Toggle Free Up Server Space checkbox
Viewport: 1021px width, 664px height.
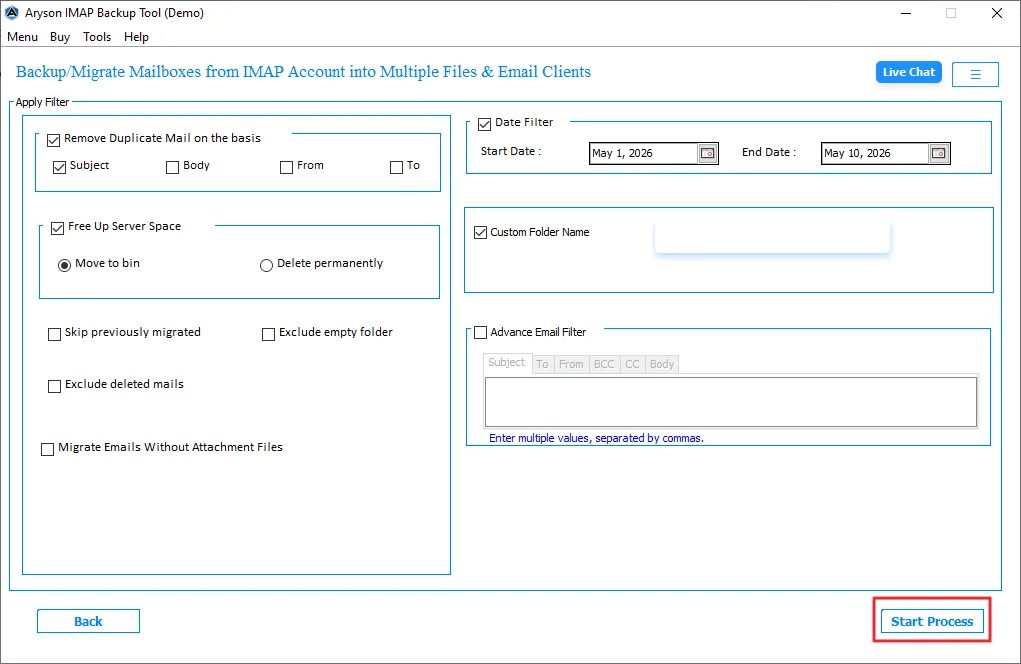click(x=57, y=228)
